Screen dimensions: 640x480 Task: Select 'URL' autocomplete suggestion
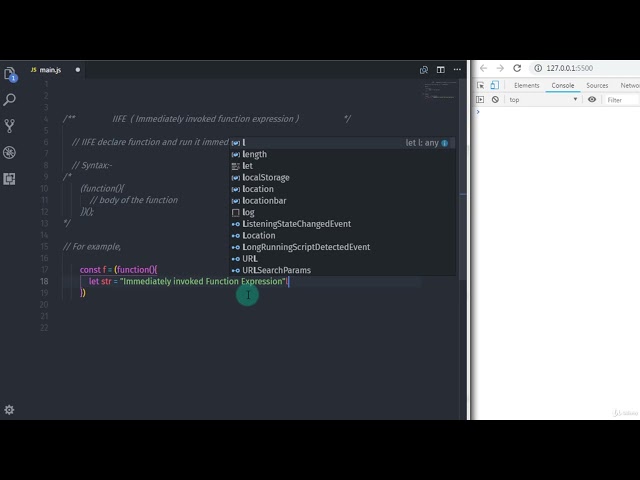342,259
